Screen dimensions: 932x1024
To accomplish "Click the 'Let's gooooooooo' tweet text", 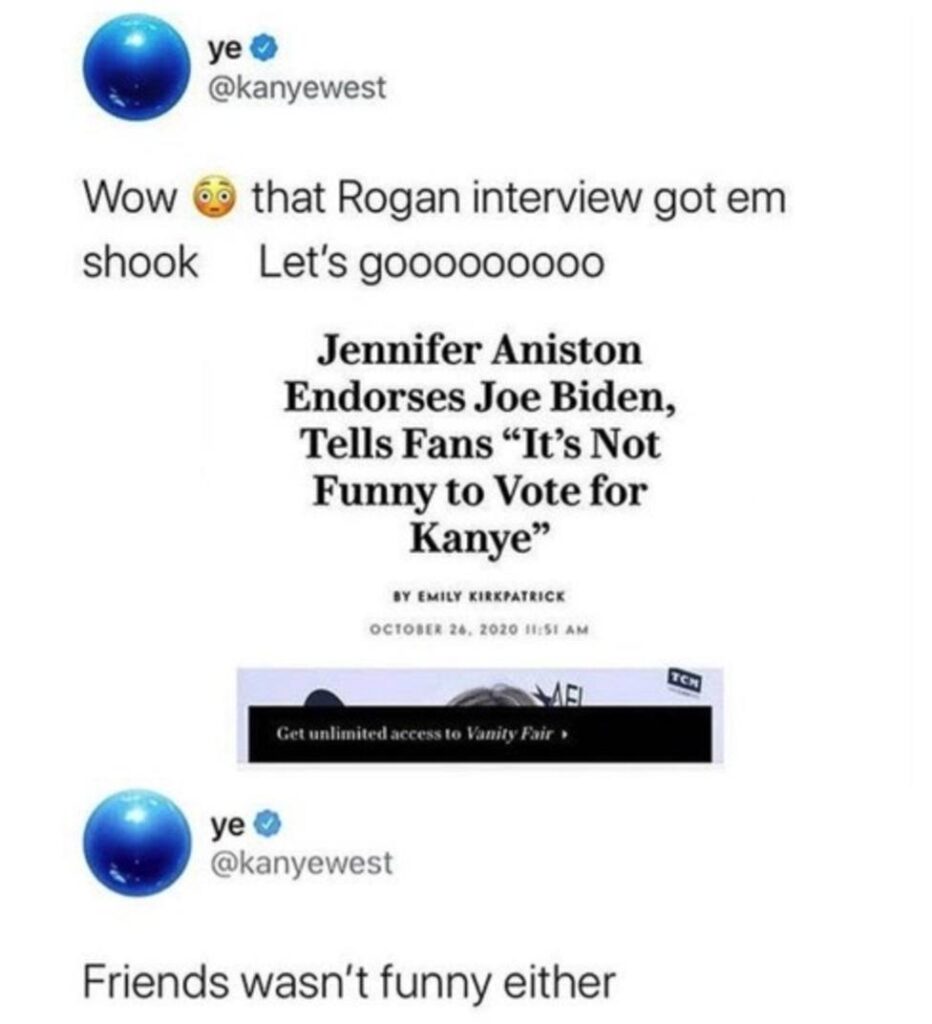I will 431,263.
